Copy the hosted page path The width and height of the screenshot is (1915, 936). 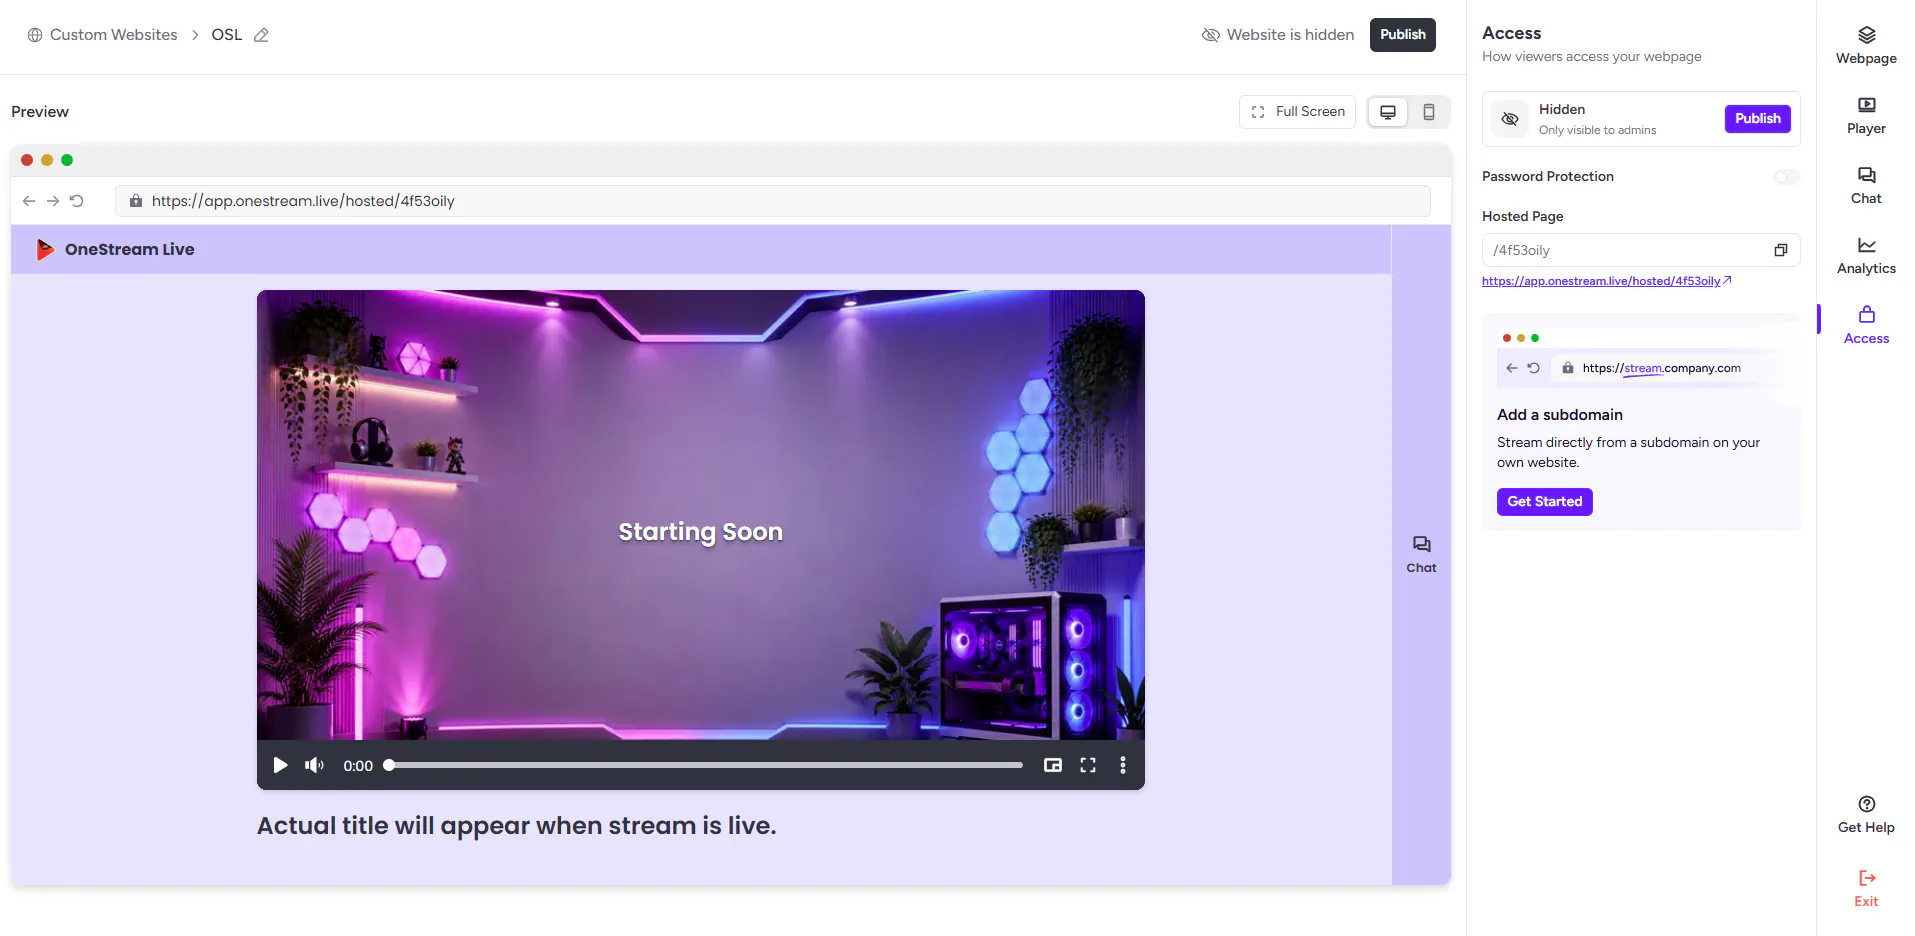(x=1780, y=250)
